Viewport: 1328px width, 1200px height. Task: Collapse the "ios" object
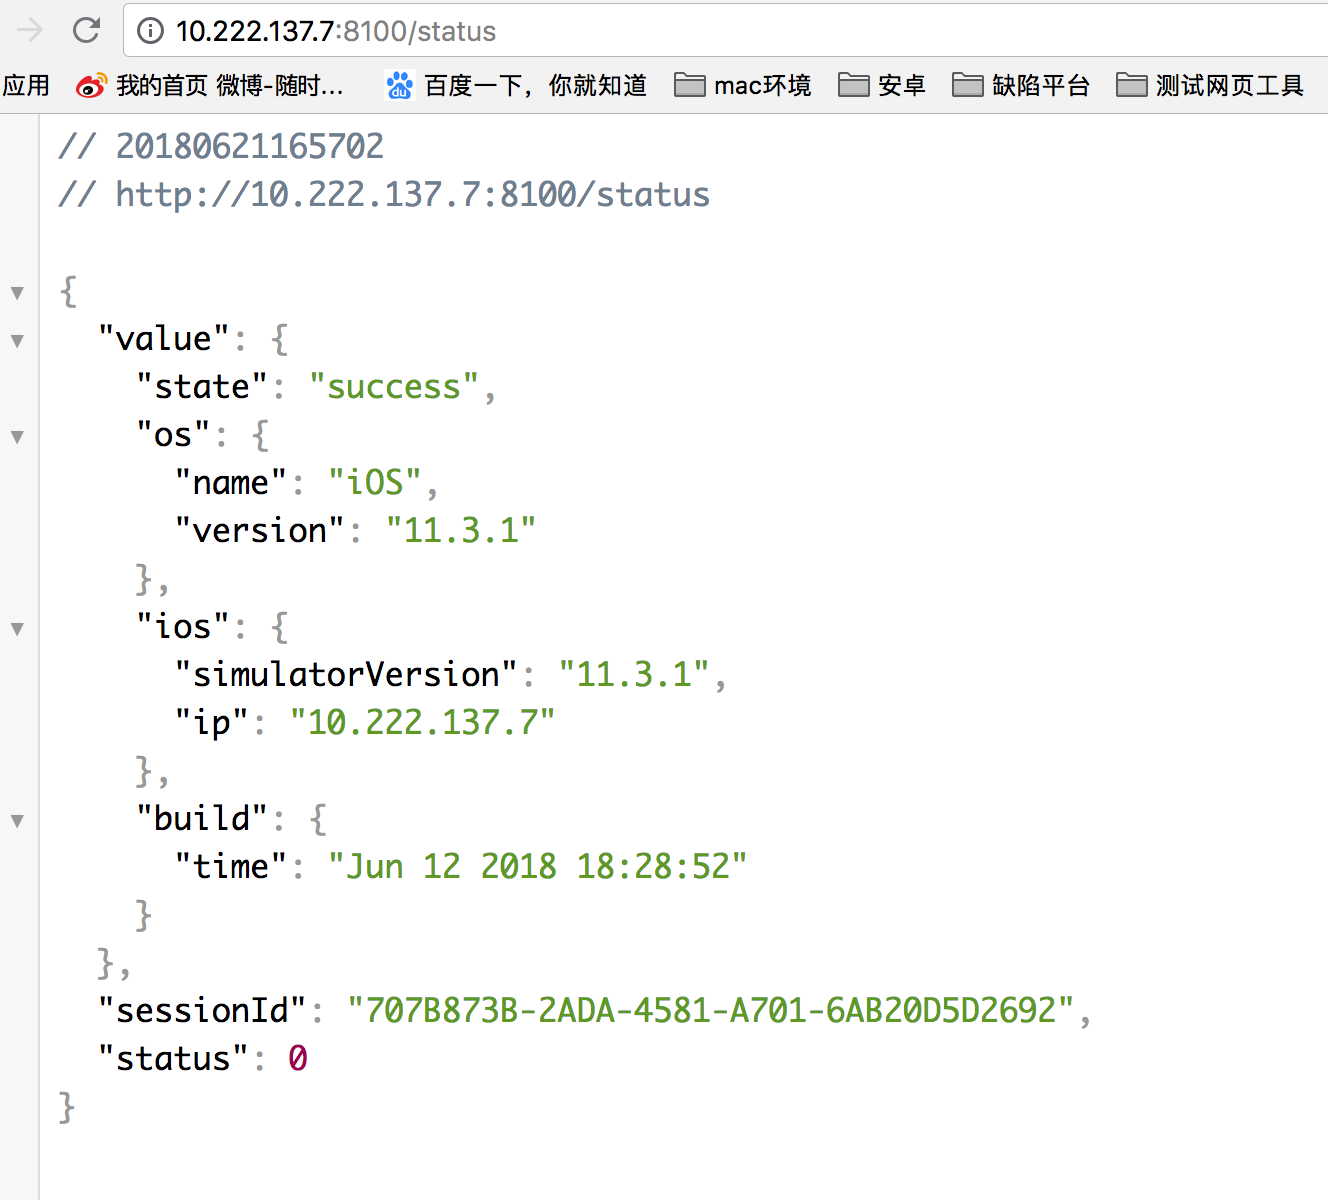click(17, 629)
